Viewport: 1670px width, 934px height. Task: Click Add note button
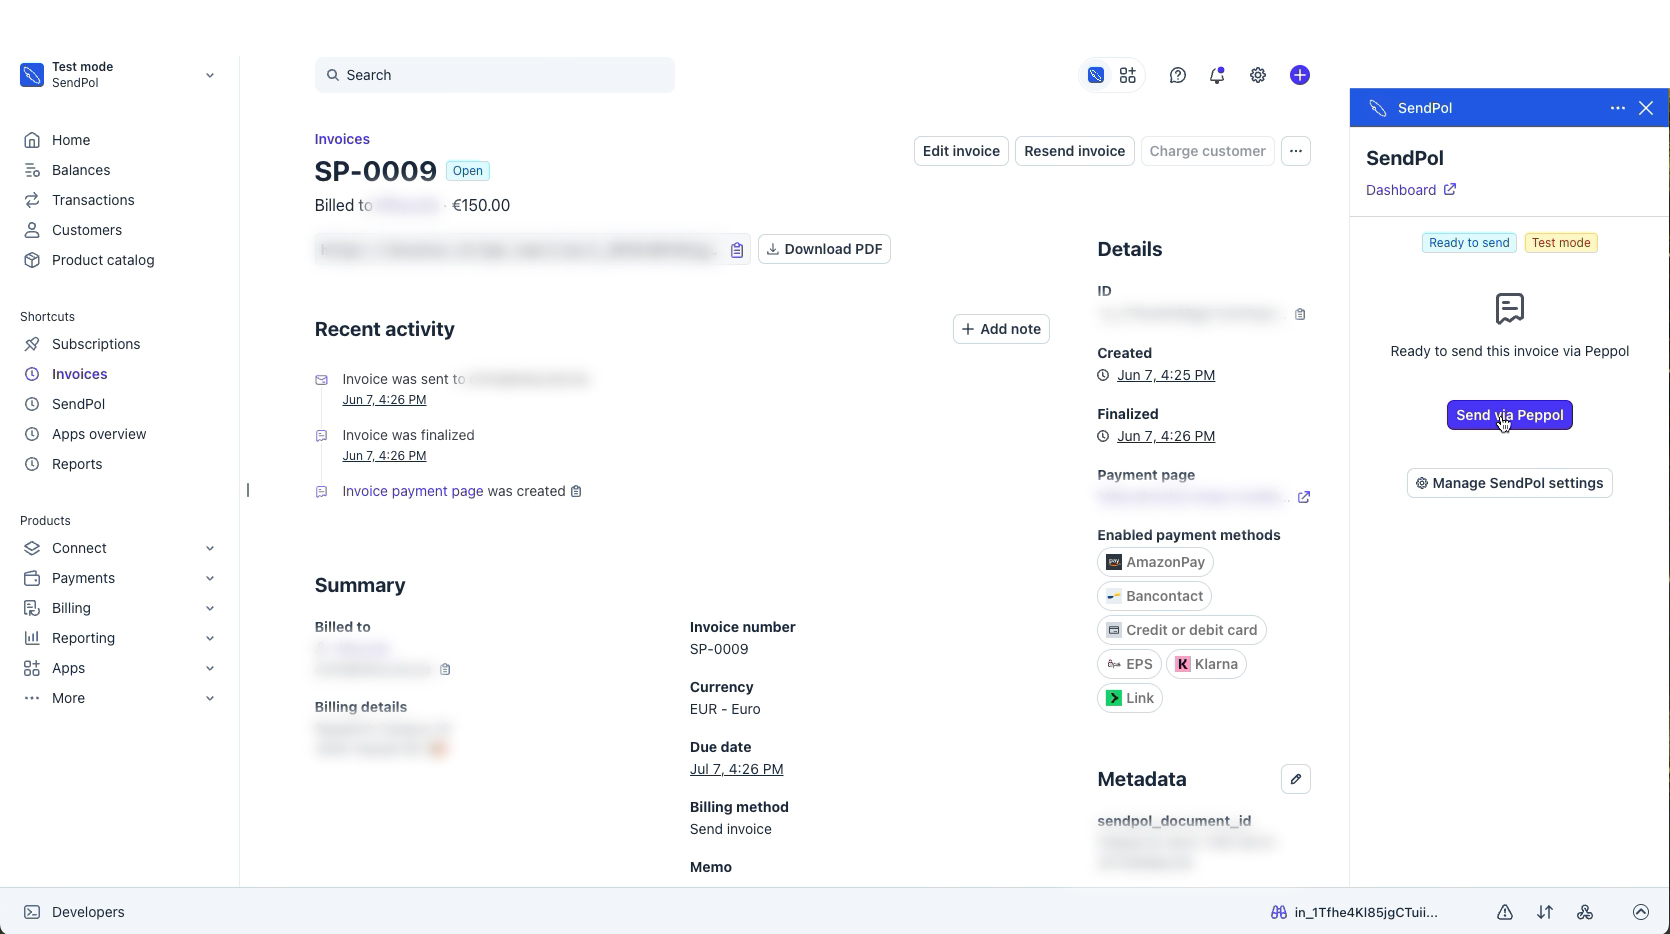1001,329
